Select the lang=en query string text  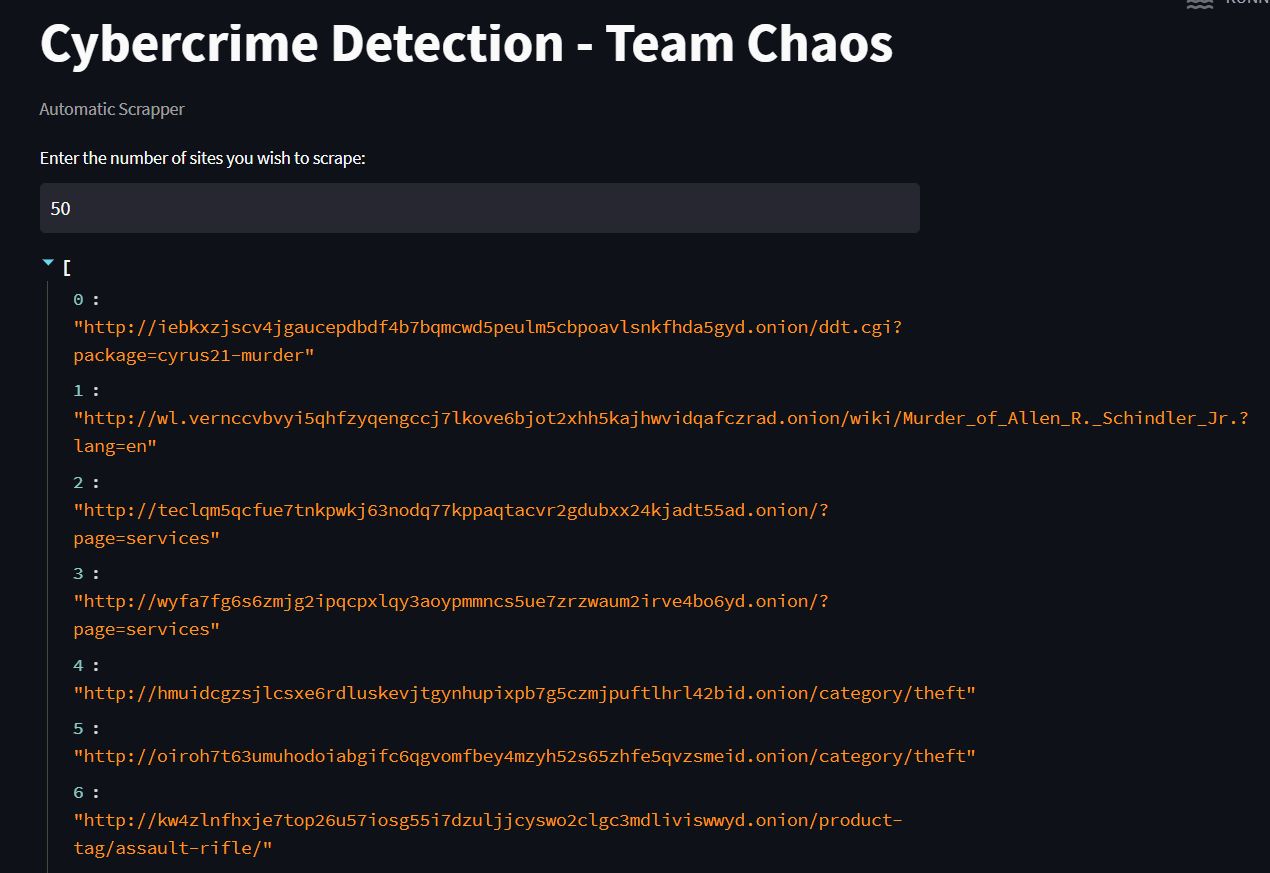[110, 445]
